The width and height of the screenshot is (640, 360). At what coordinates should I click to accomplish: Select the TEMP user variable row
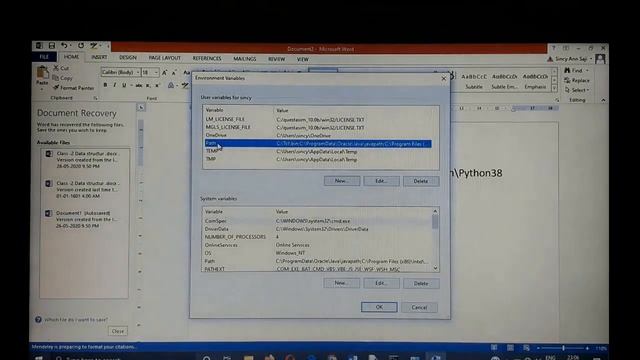click(318, 151)
